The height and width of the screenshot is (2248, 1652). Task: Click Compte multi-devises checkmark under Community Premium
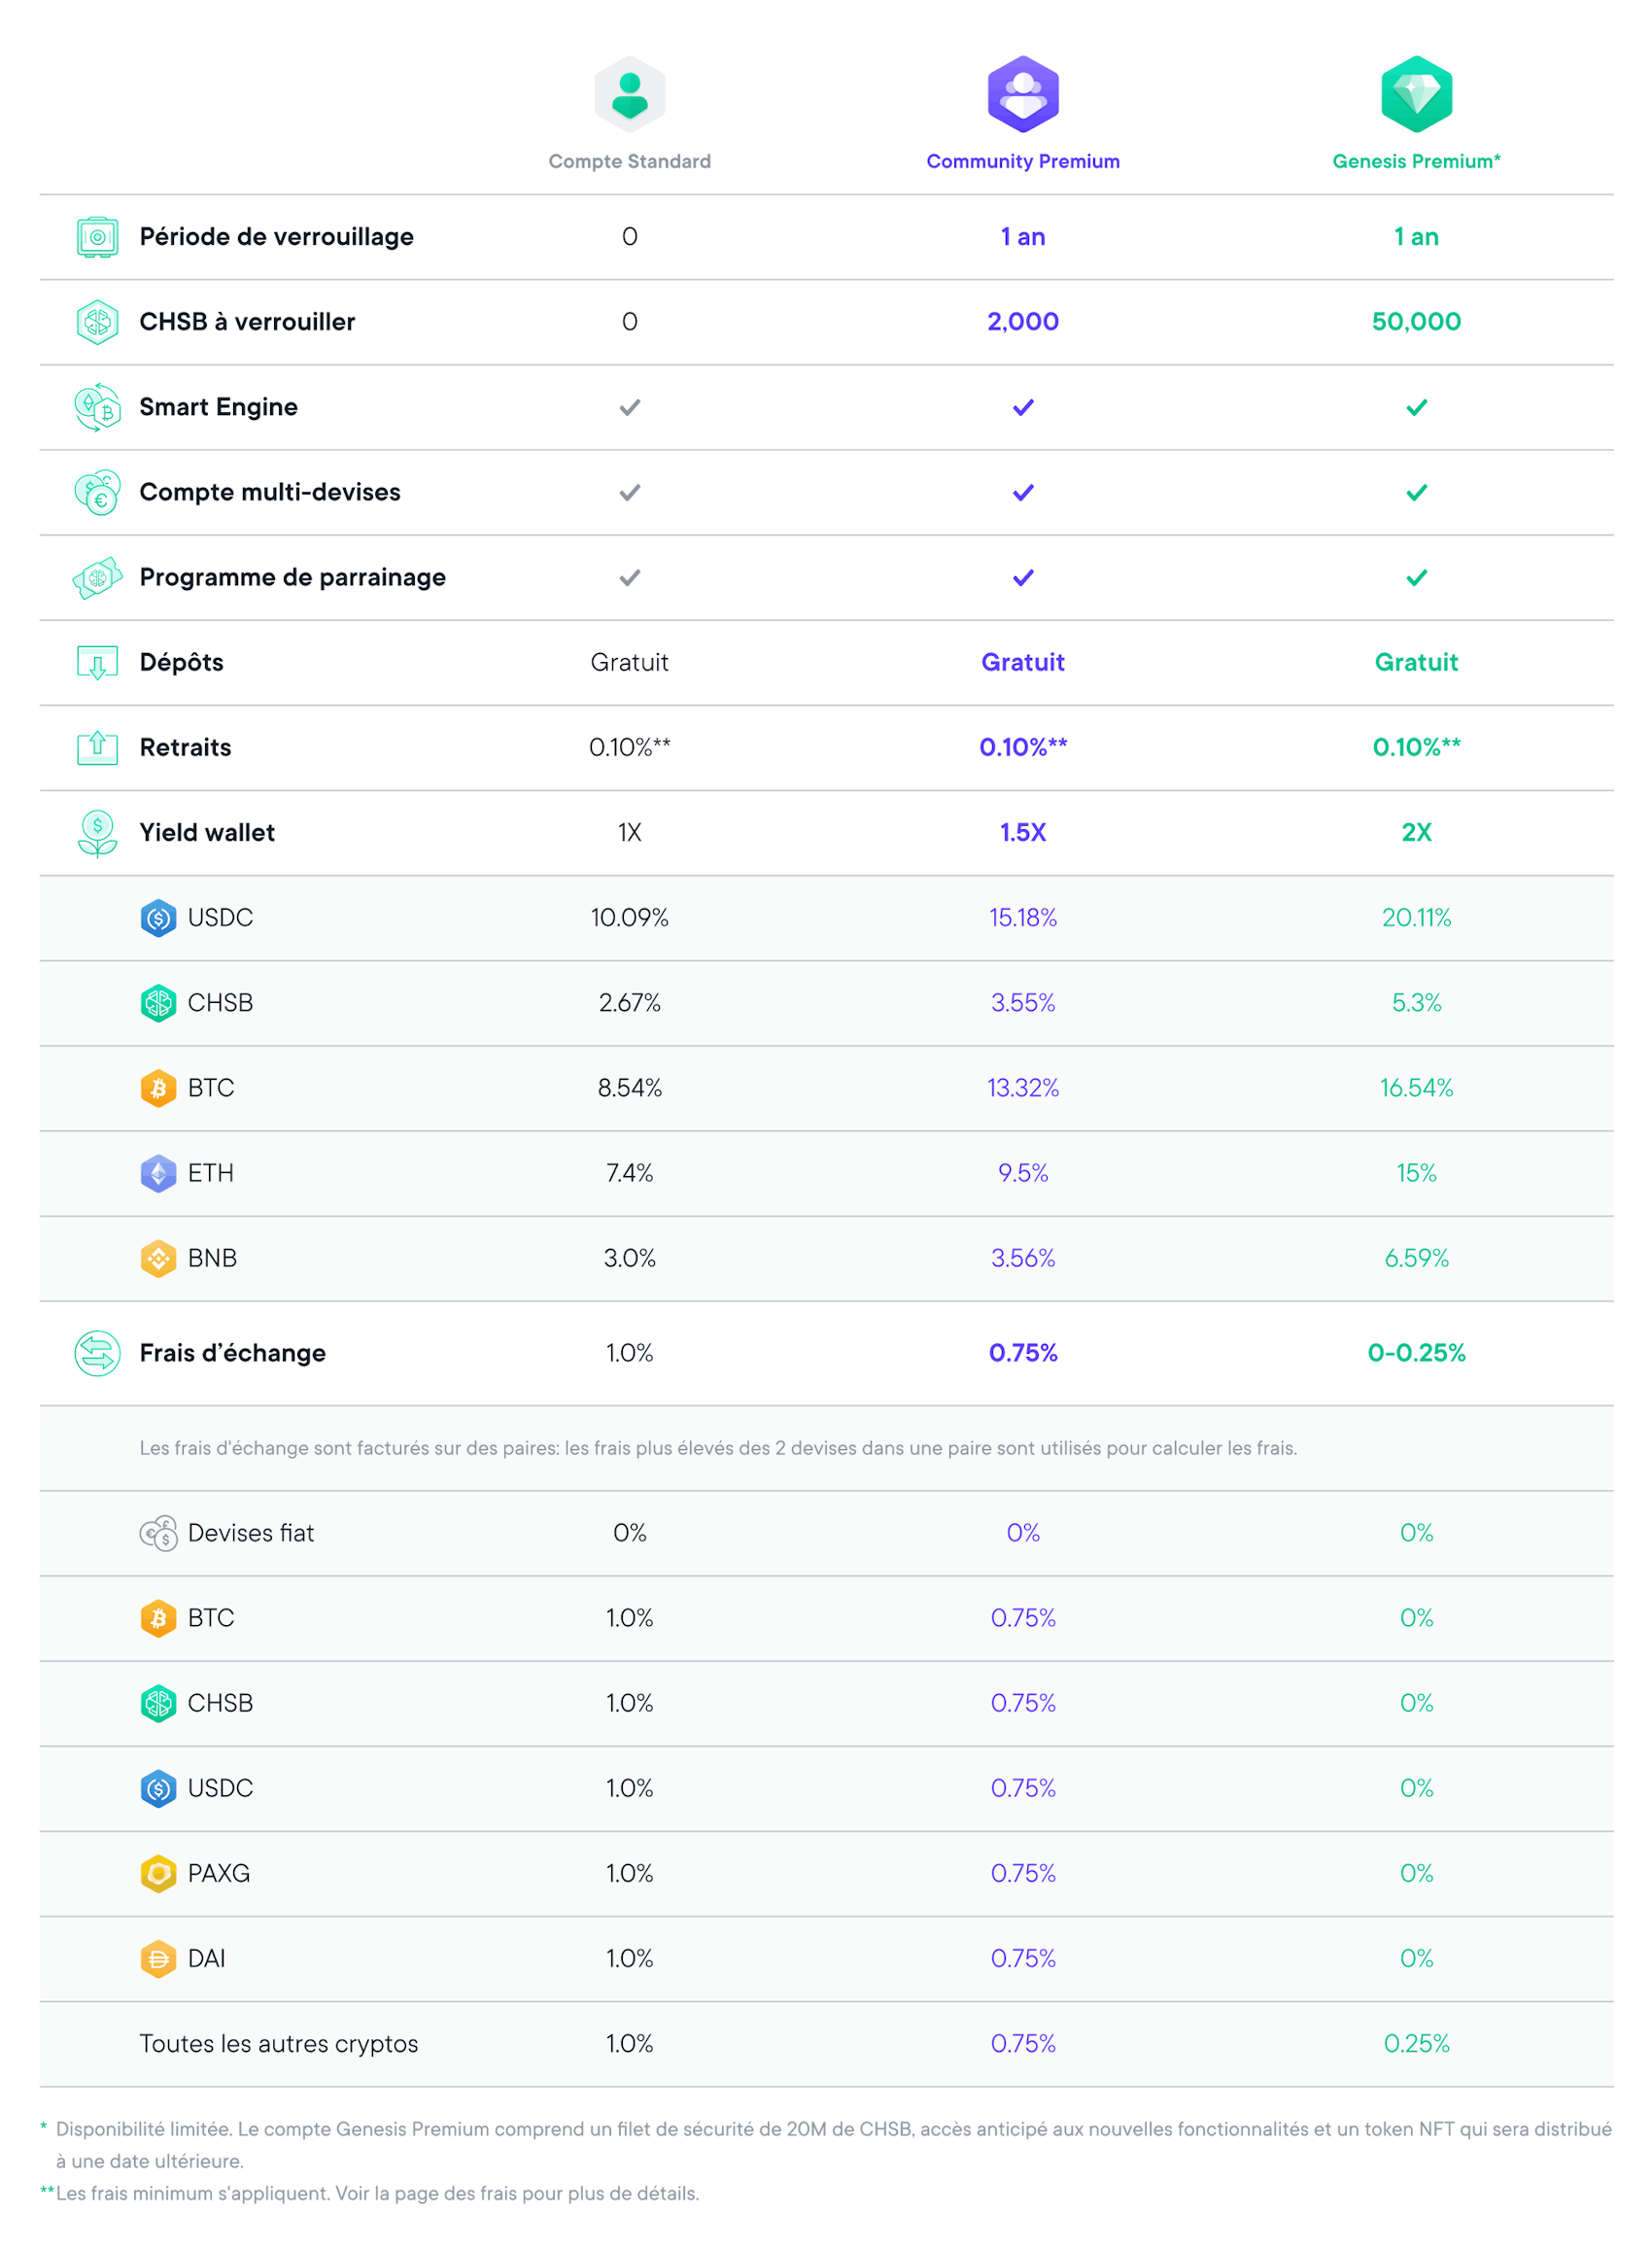tap(1022, 492)
